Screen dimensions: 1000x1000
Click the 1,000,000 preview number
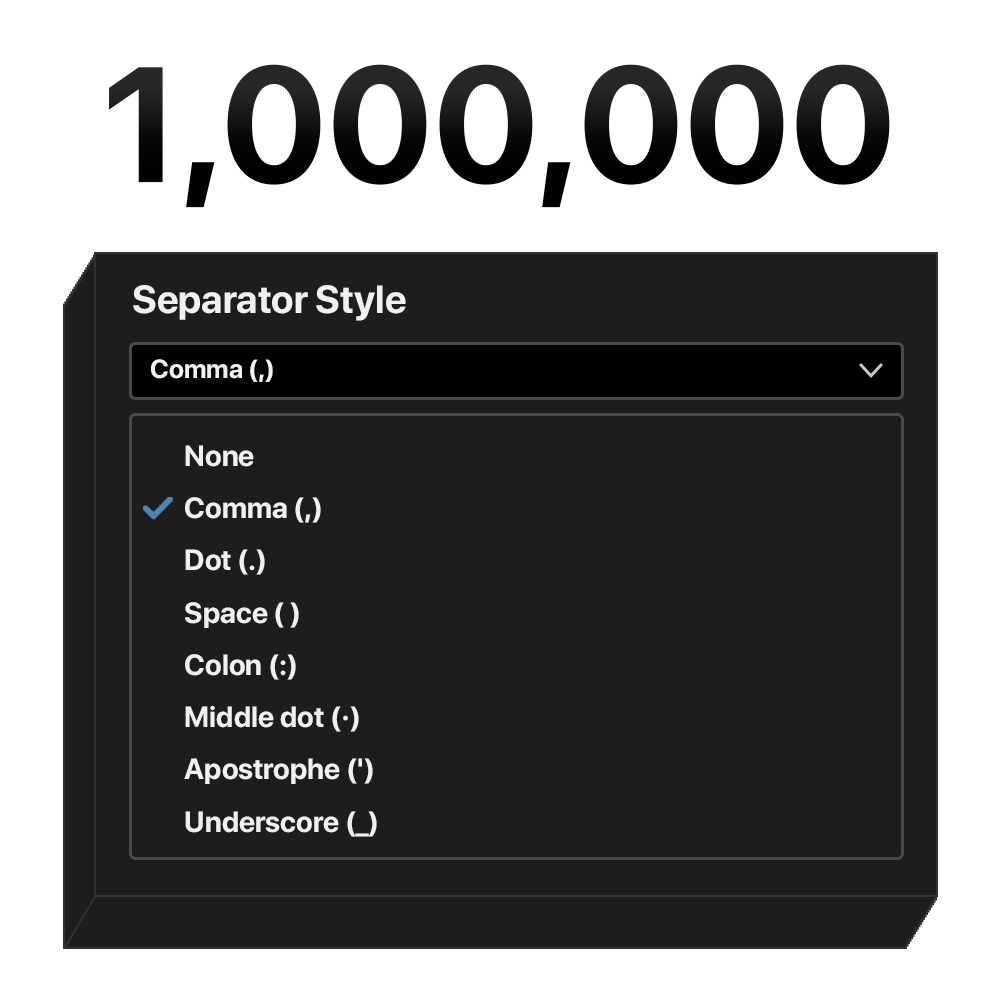pos(497,127)
